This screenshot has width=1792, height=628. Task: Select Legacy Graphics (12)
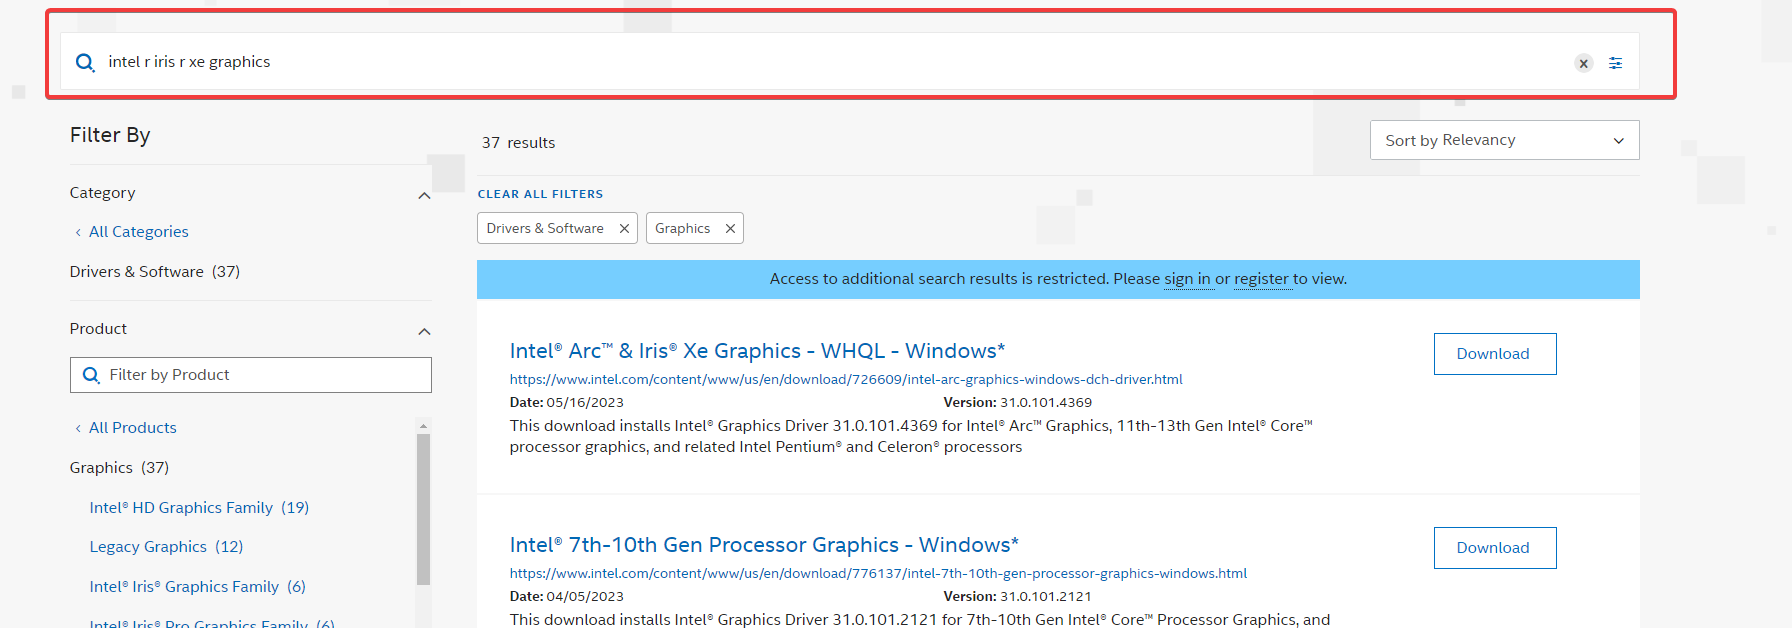[166, 547]
